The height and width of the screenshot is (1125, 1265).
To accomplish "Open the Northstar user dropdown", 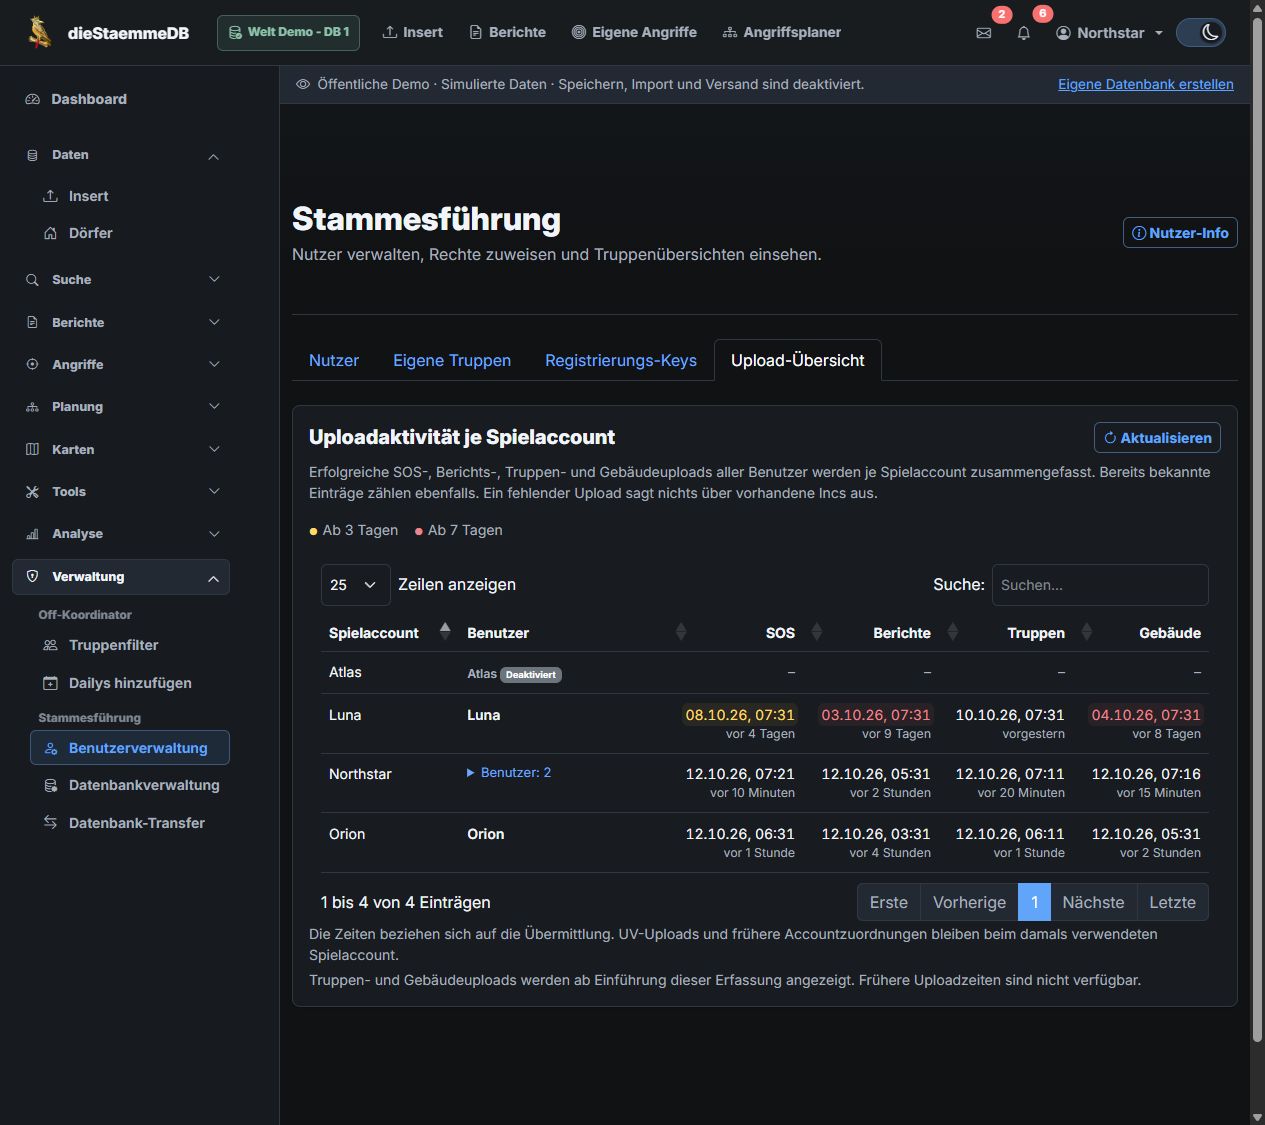I will tap(1110, 33).
